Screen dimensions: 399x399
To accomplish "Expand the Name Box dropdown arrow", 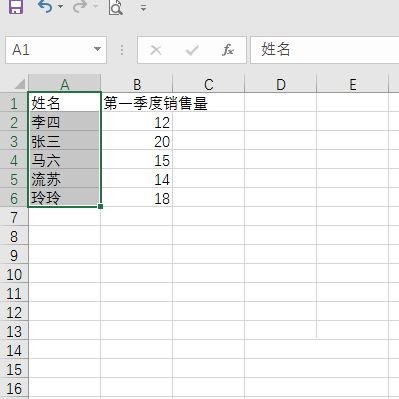I will coord(97,49).
